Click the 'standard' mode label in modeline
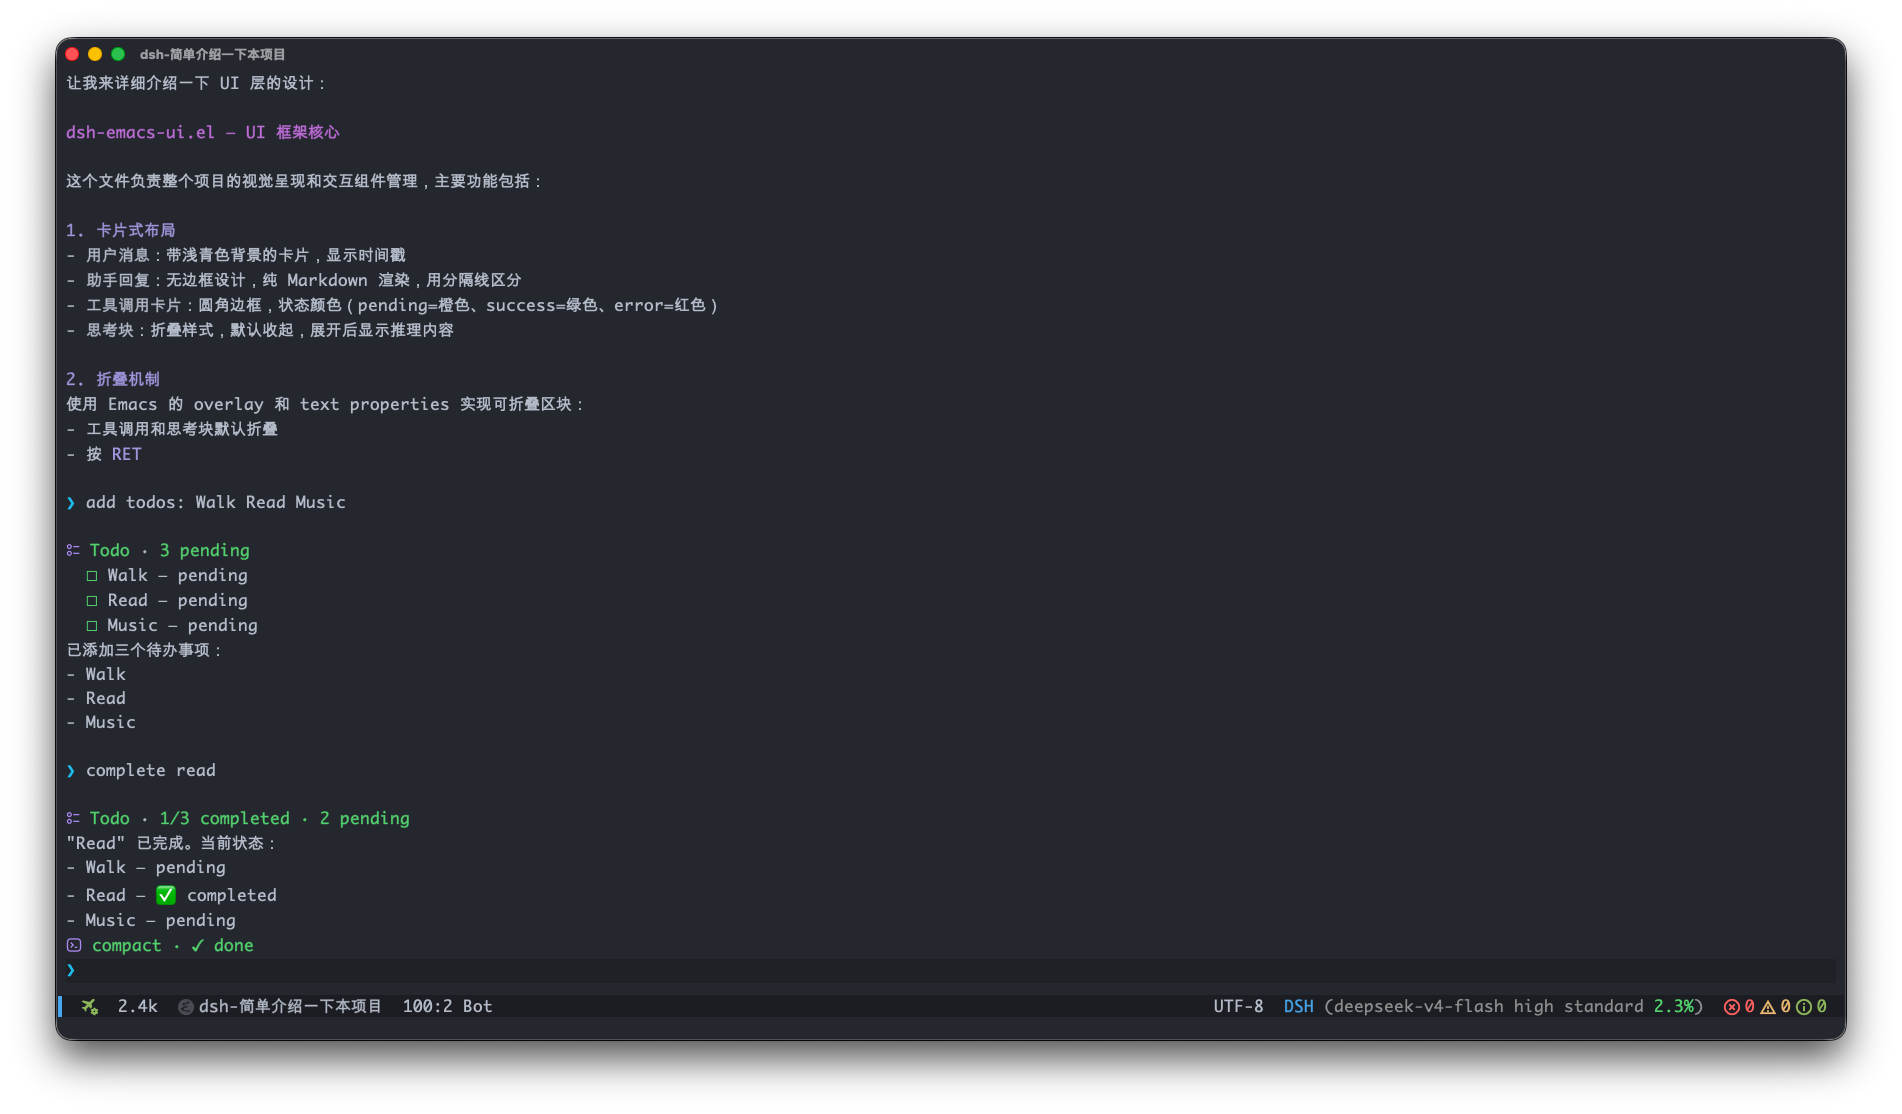 point(1603,1006)
